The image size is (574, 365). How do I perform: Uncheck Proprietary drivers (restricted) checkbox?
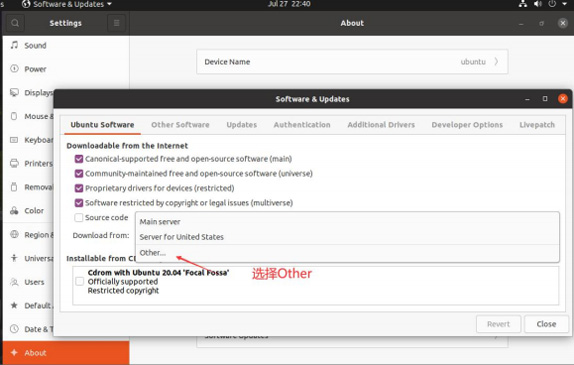79,188
